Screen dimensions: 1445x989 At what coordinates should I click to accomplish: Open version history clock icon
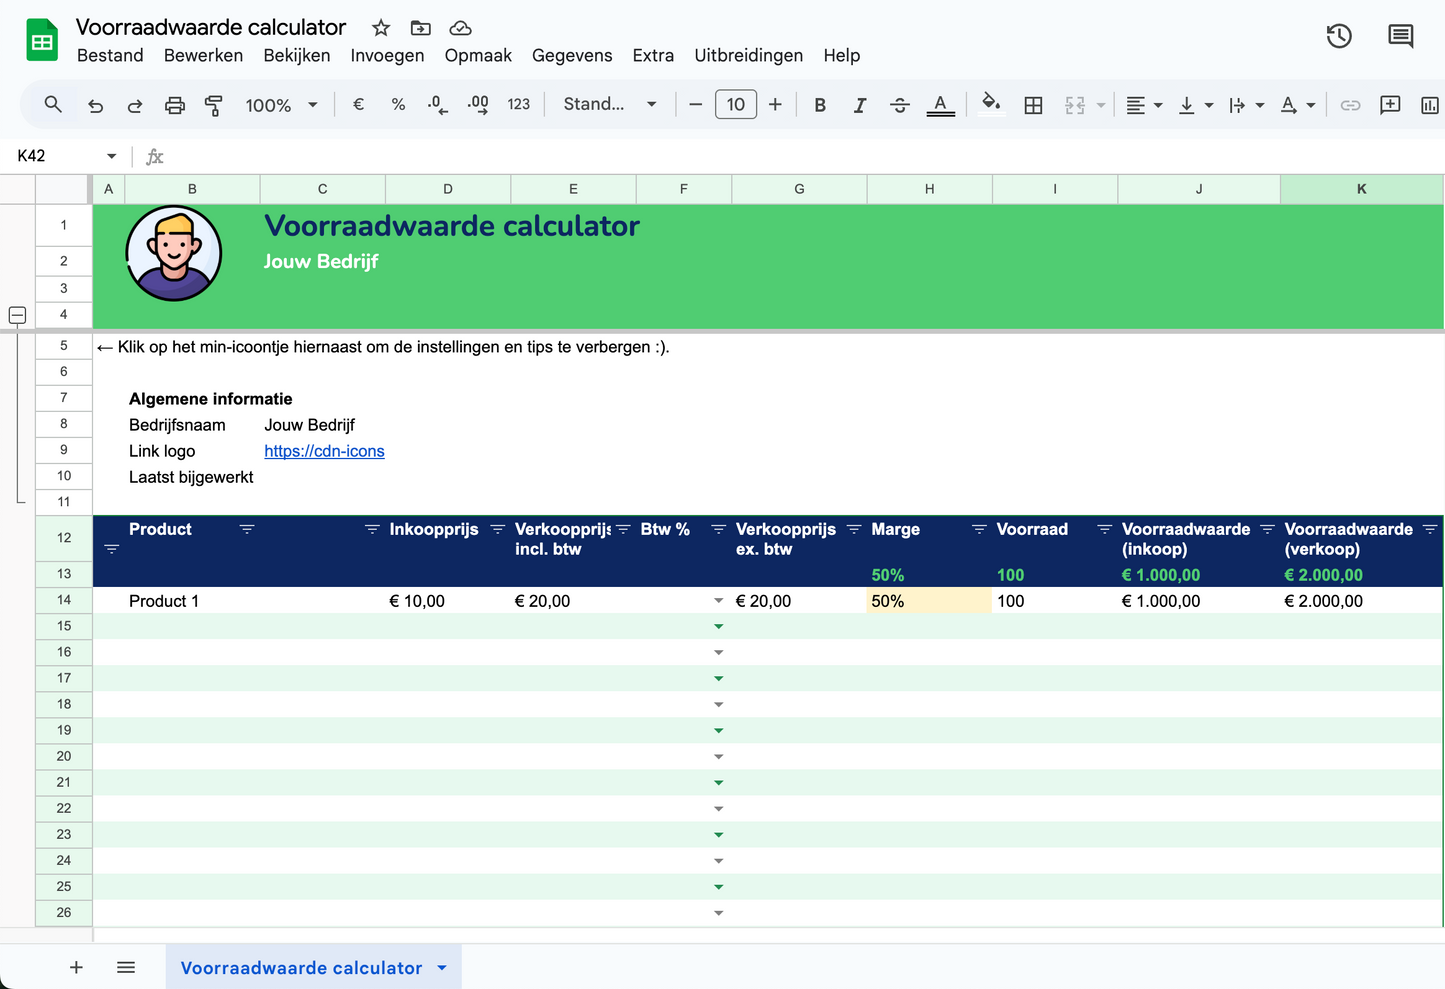click(1339, 37)
